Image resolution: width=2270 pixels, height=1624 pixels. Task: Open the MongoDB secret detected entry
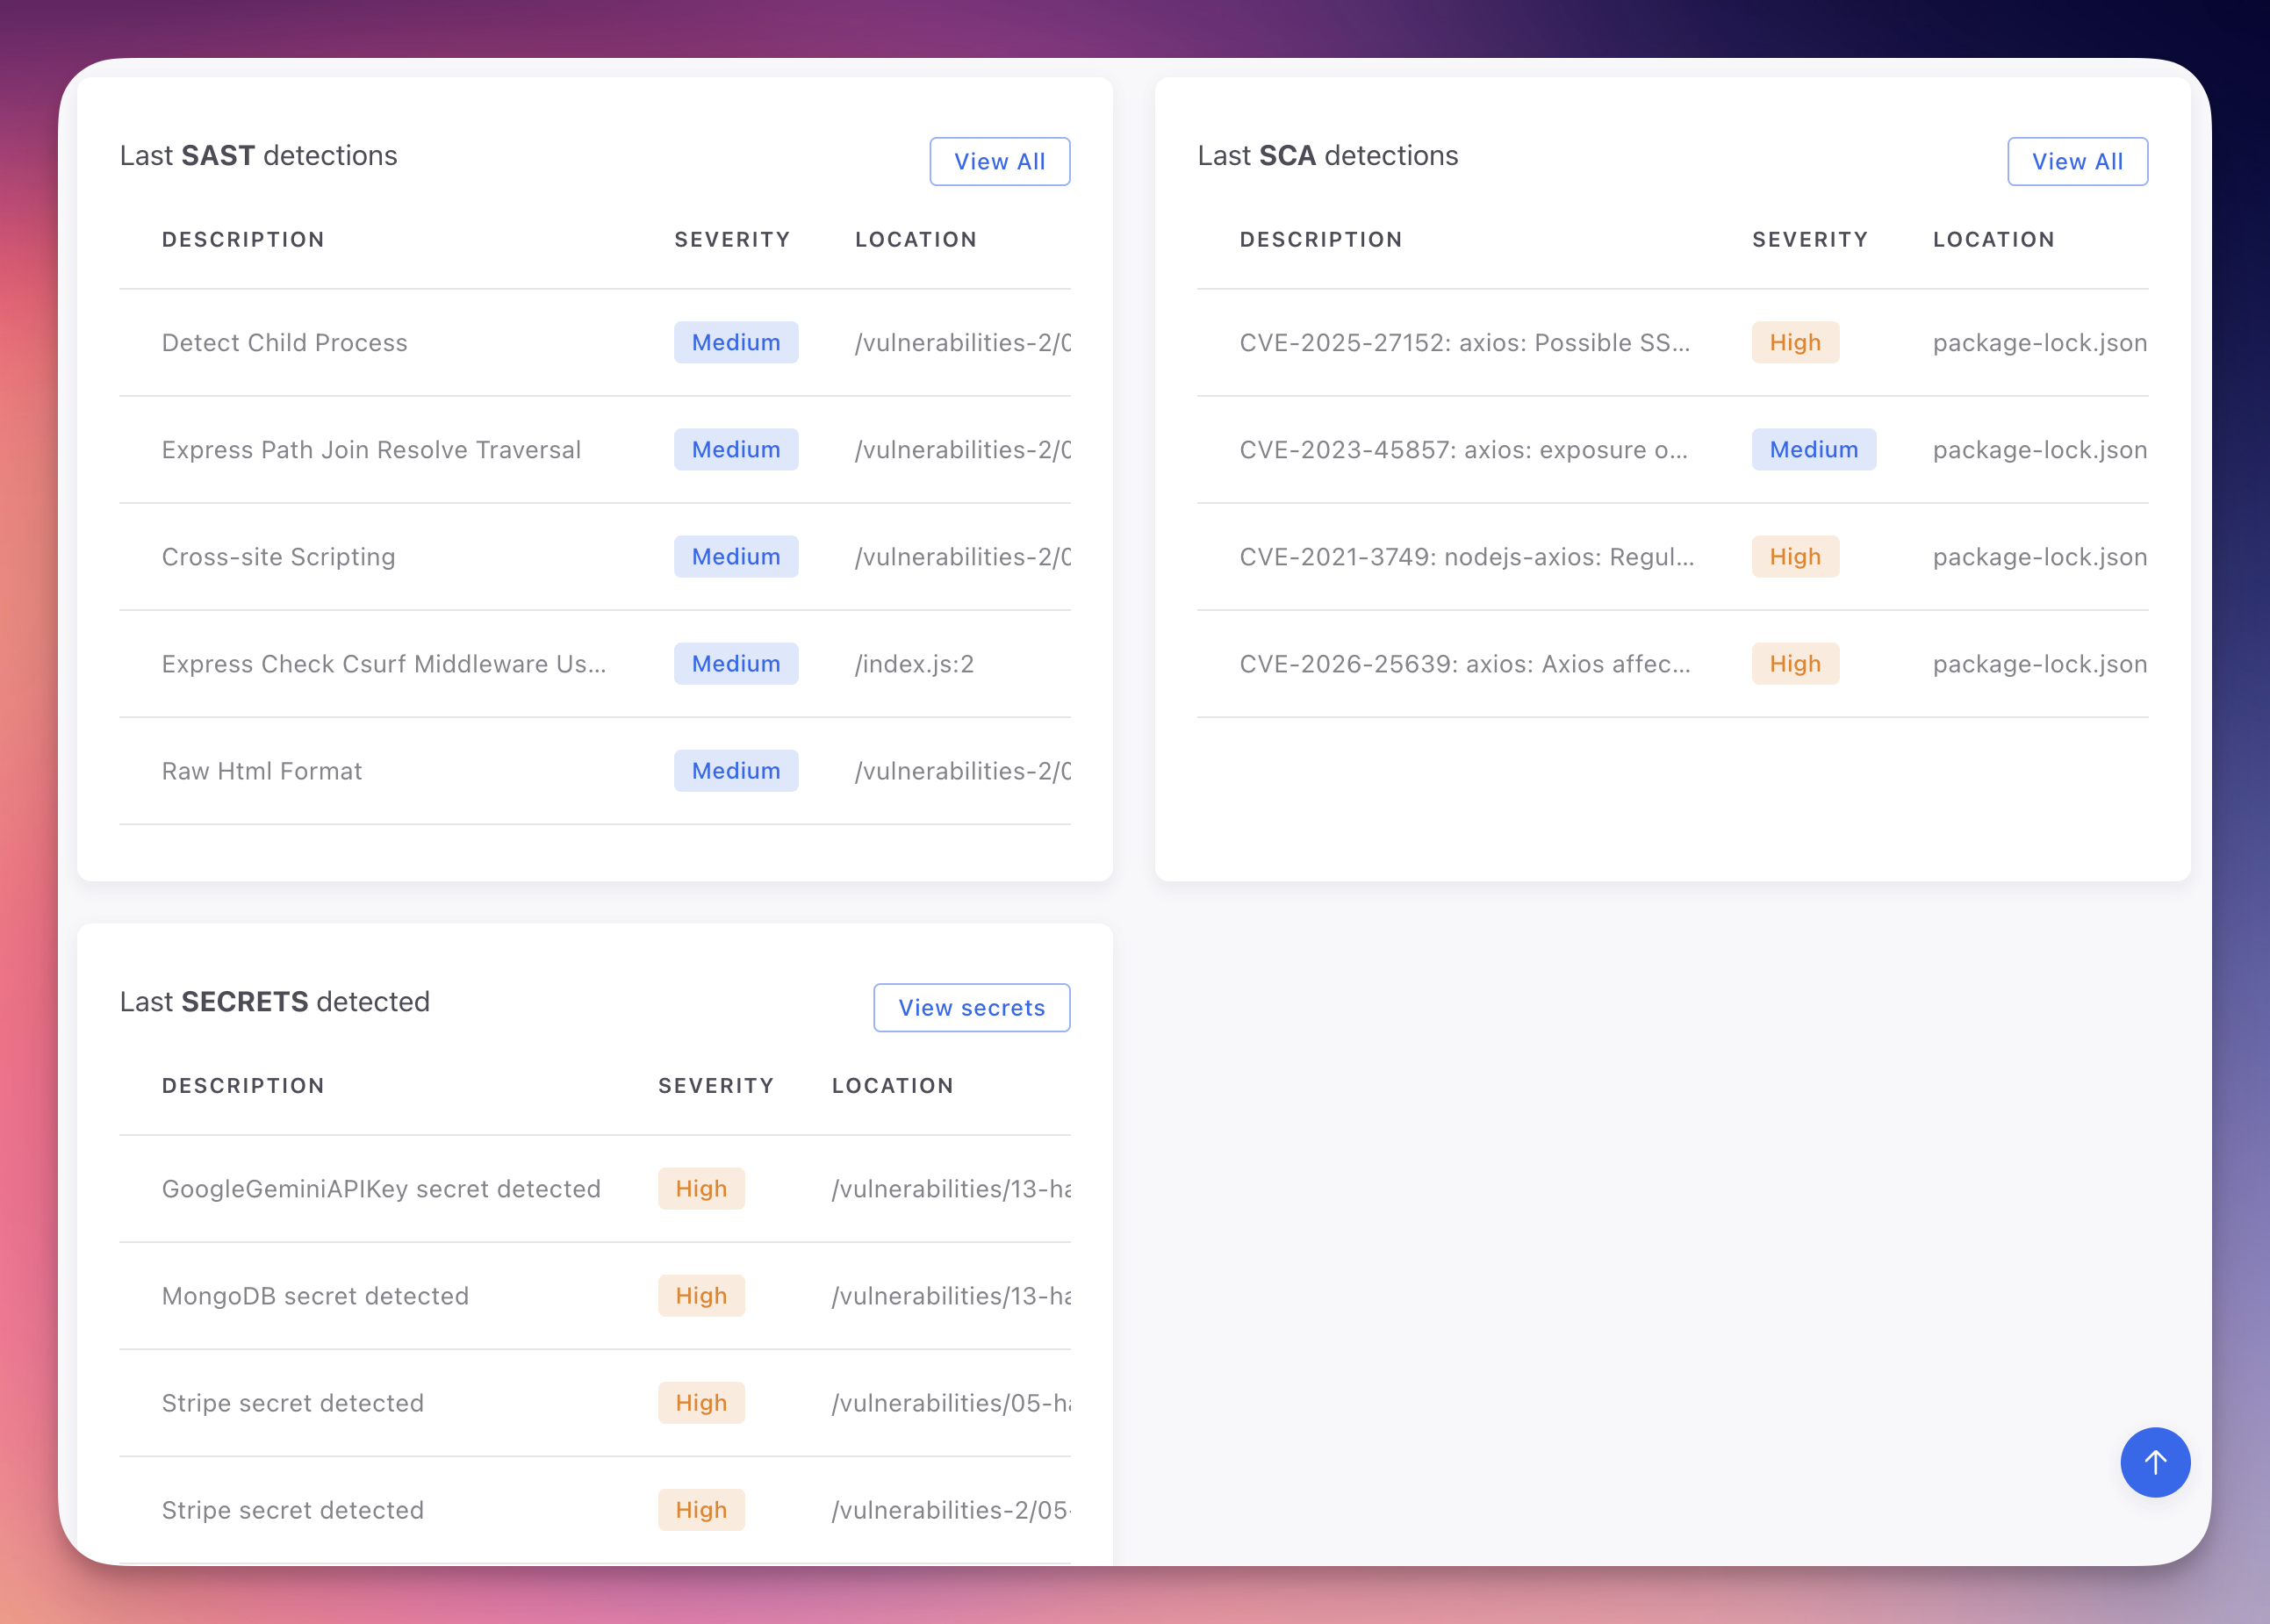click(x=315, y=1296)
